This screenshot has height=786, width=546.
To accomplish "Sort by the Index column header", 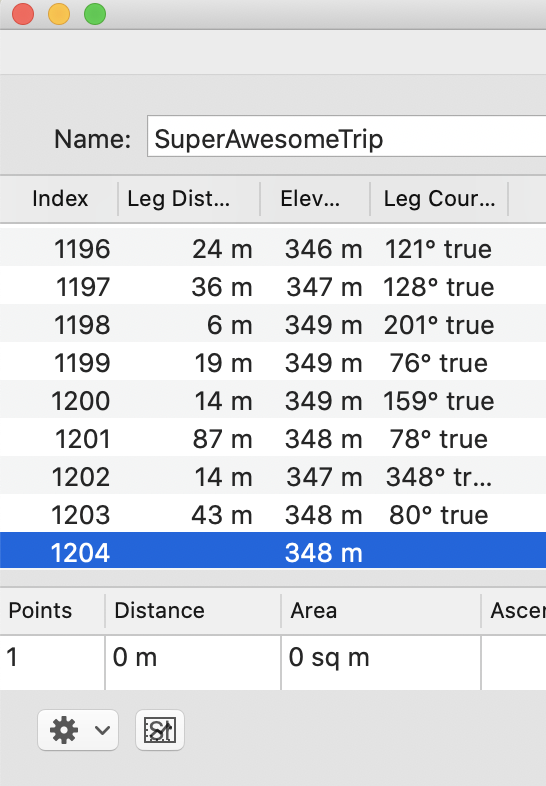I will (x=59, y=199).
